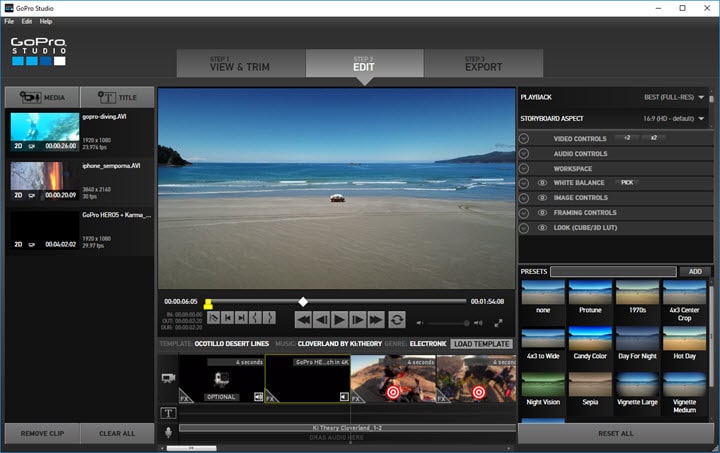Viewport: 720px width, 453px height.
Task: Open the Edit menu
Action: pos(27,21)
